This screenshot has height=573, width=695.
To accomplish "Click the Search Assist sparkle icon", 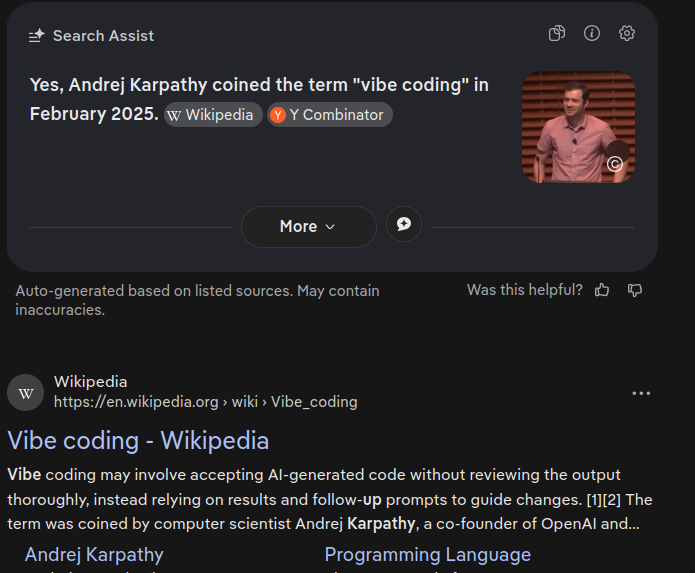I will click(x=37, y=36).
